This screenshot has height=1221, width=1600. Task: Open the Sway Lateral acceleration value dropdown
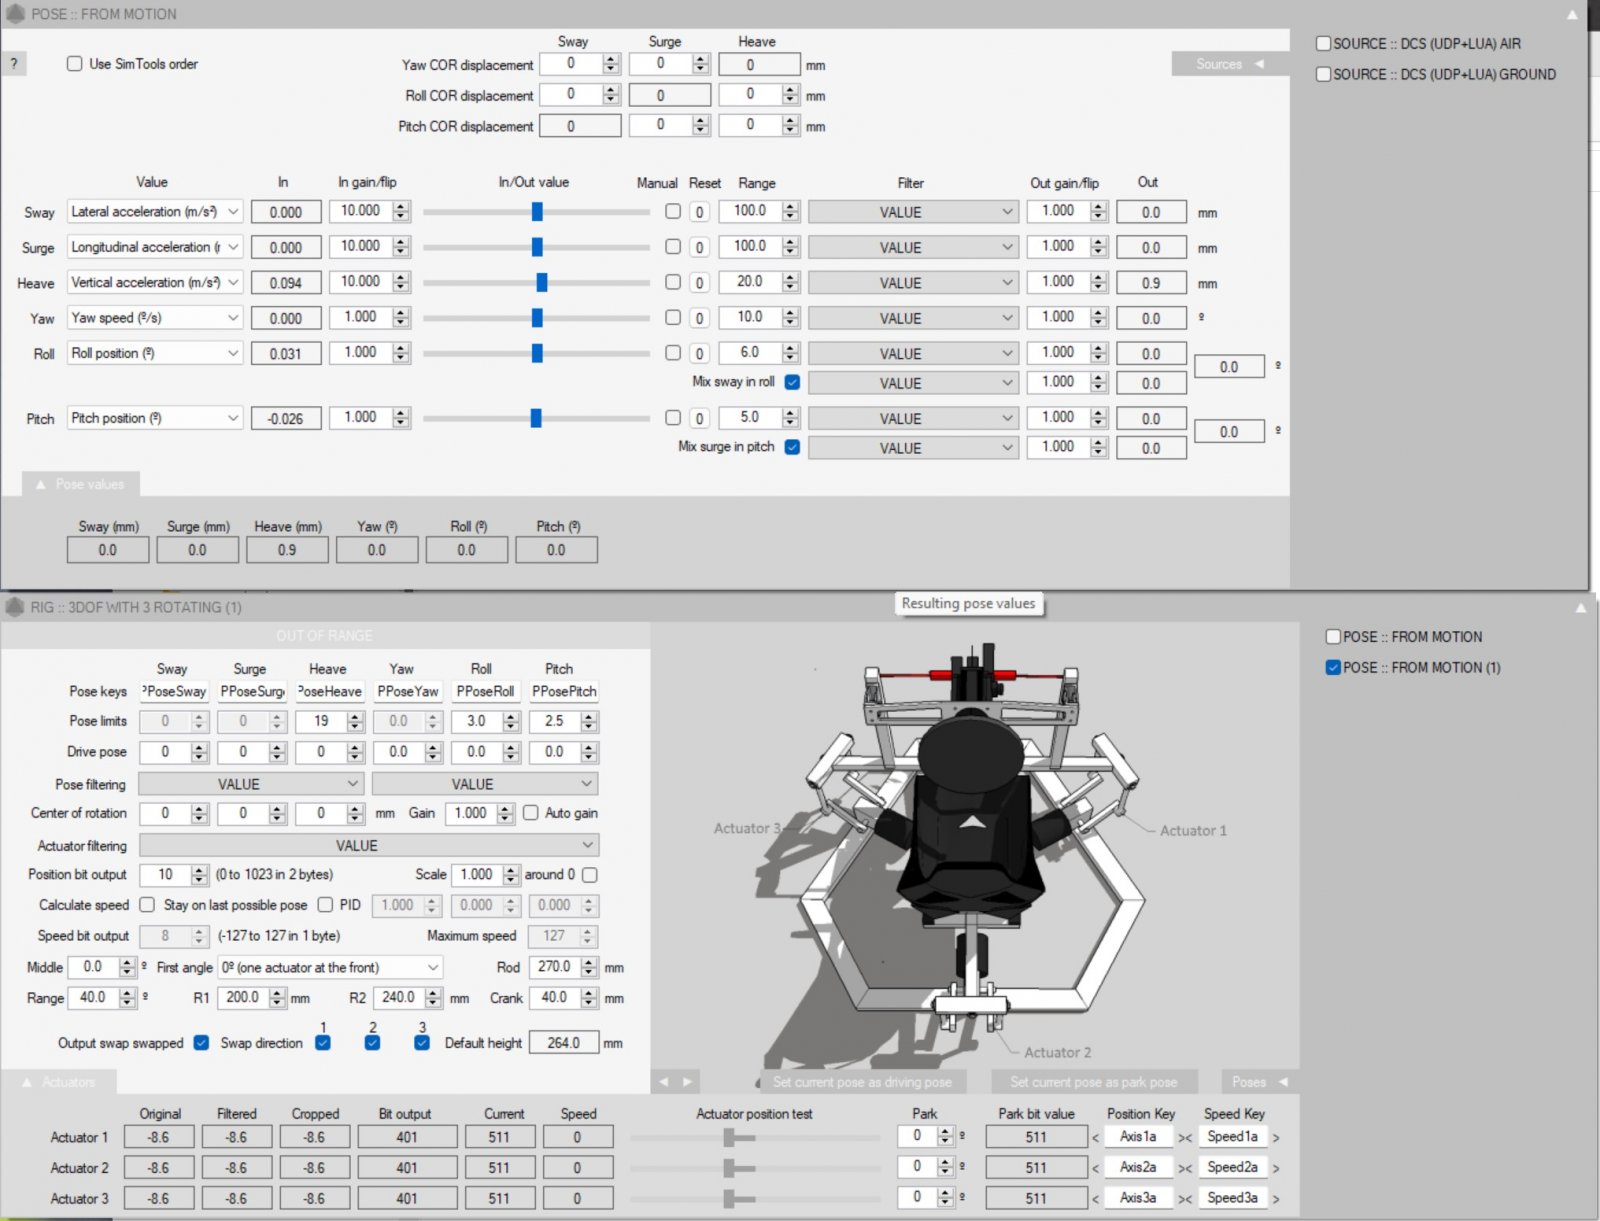point(155,211)
